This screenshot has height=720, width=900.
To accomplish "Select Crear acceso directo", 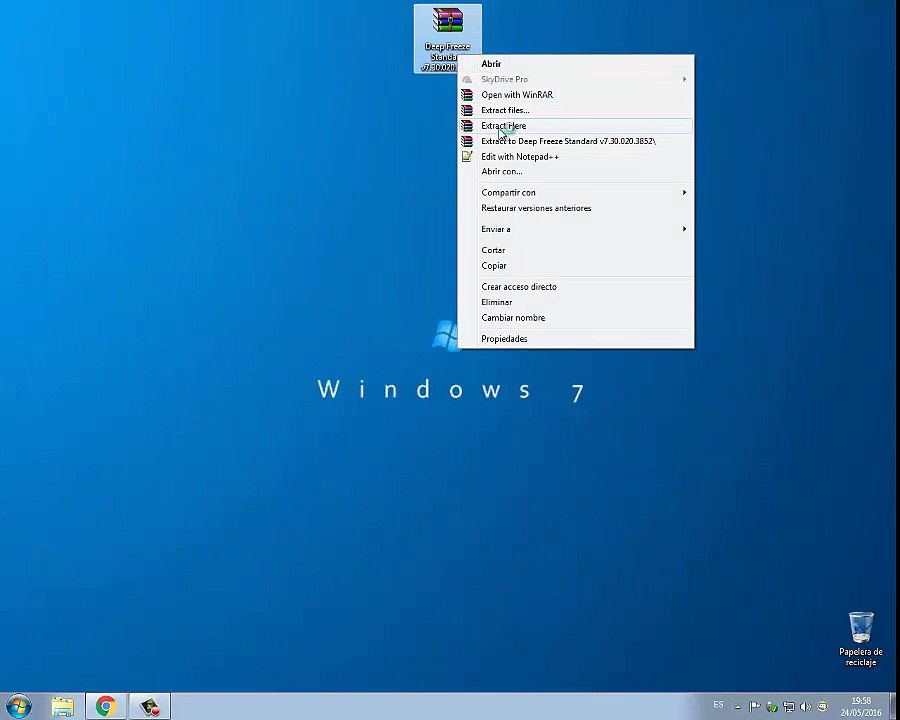I will click(x=576, y=287).
